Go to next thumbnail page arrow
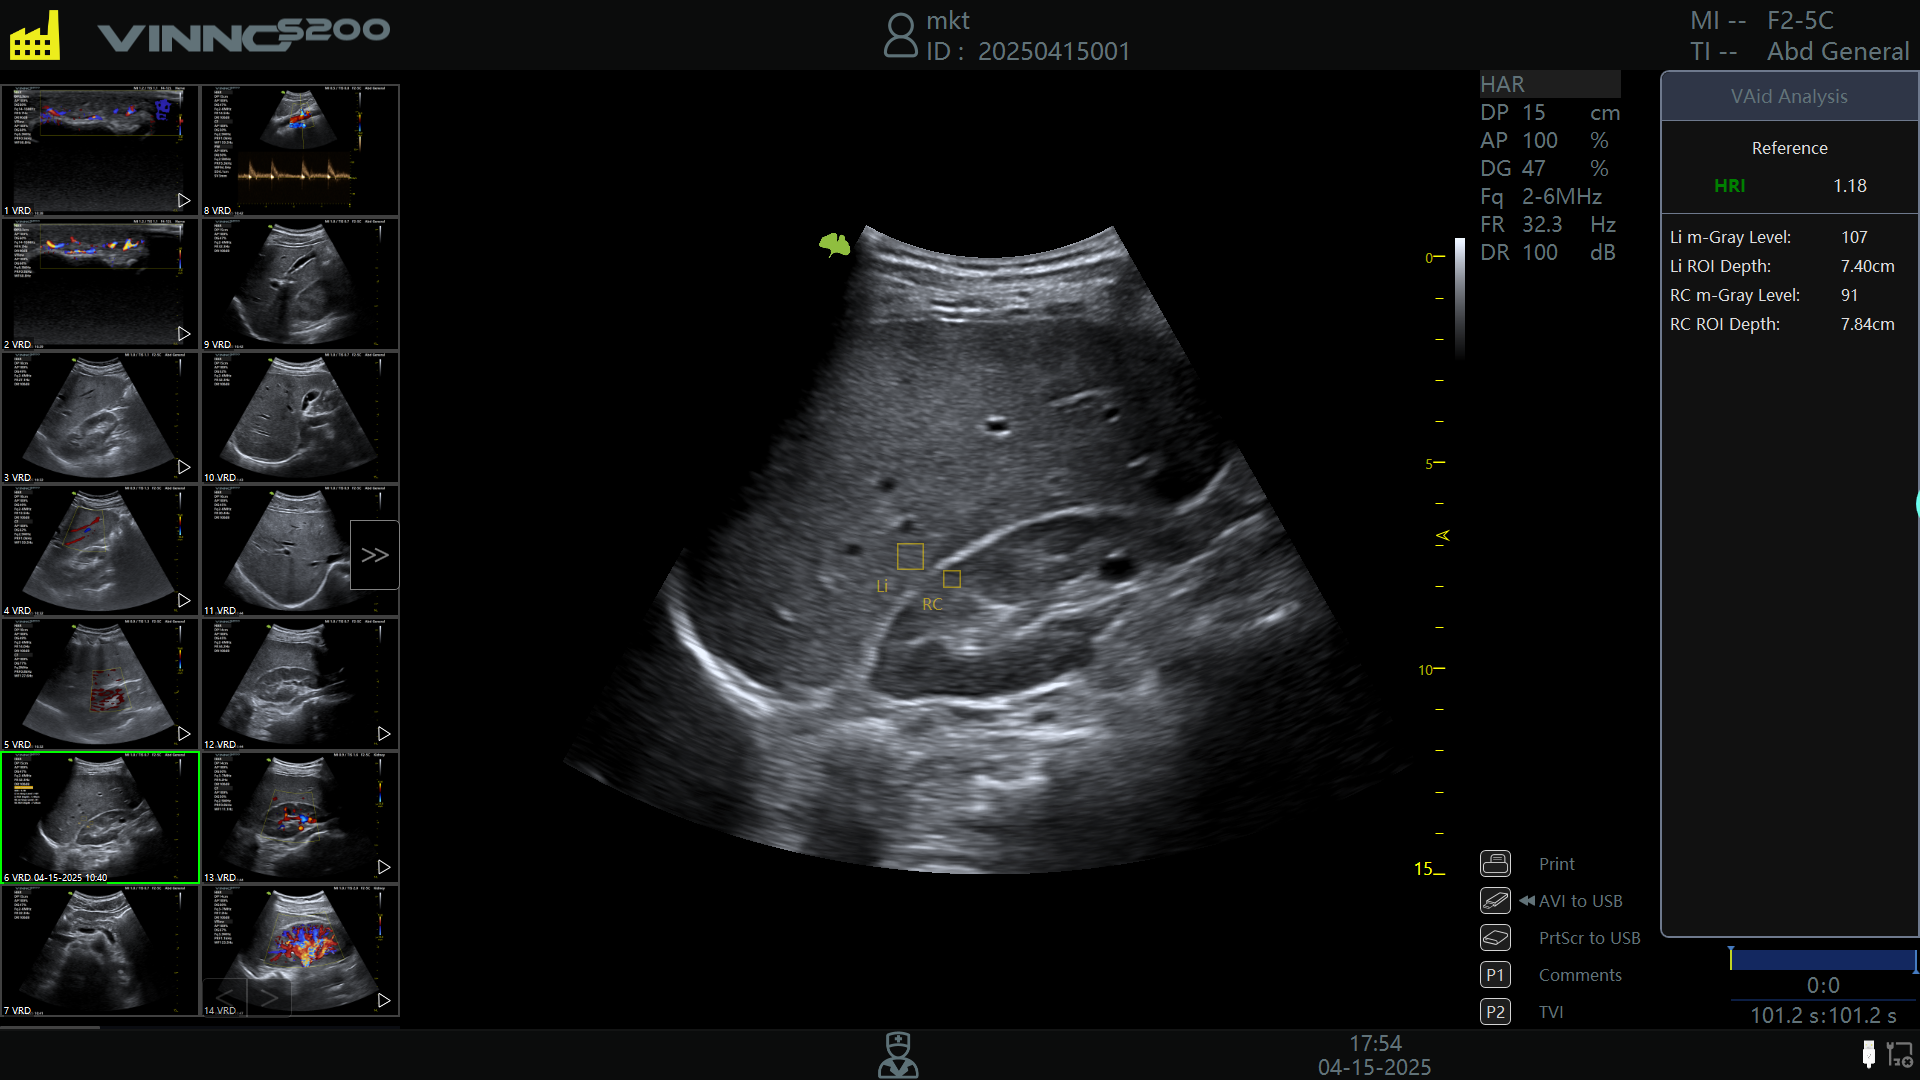This screenshot has width=1920, height=1080. (270, 996)
